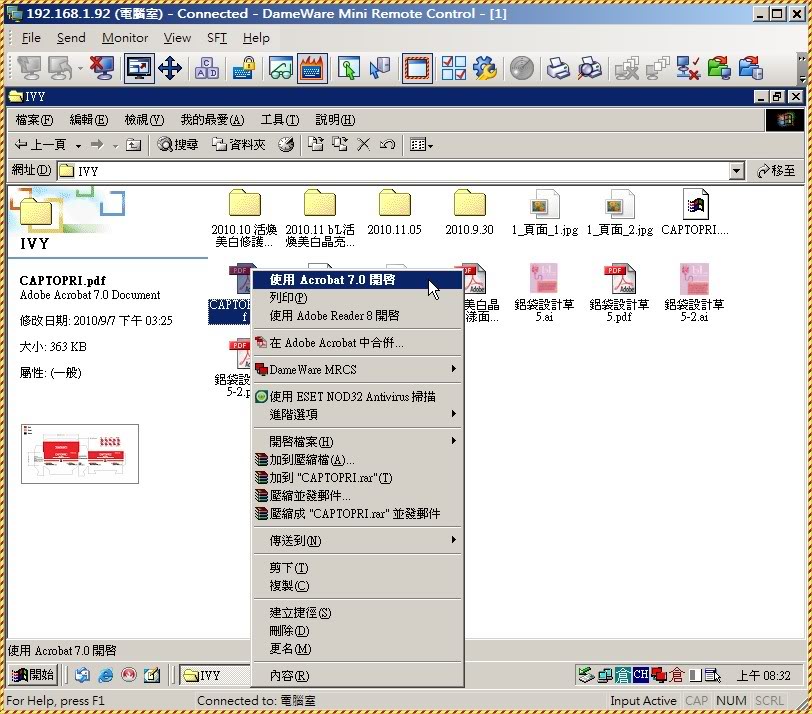This screenshot has height=714, width=812.
Task: Click the ABC letter blocks toolbar icon
Action: (207, 68)
